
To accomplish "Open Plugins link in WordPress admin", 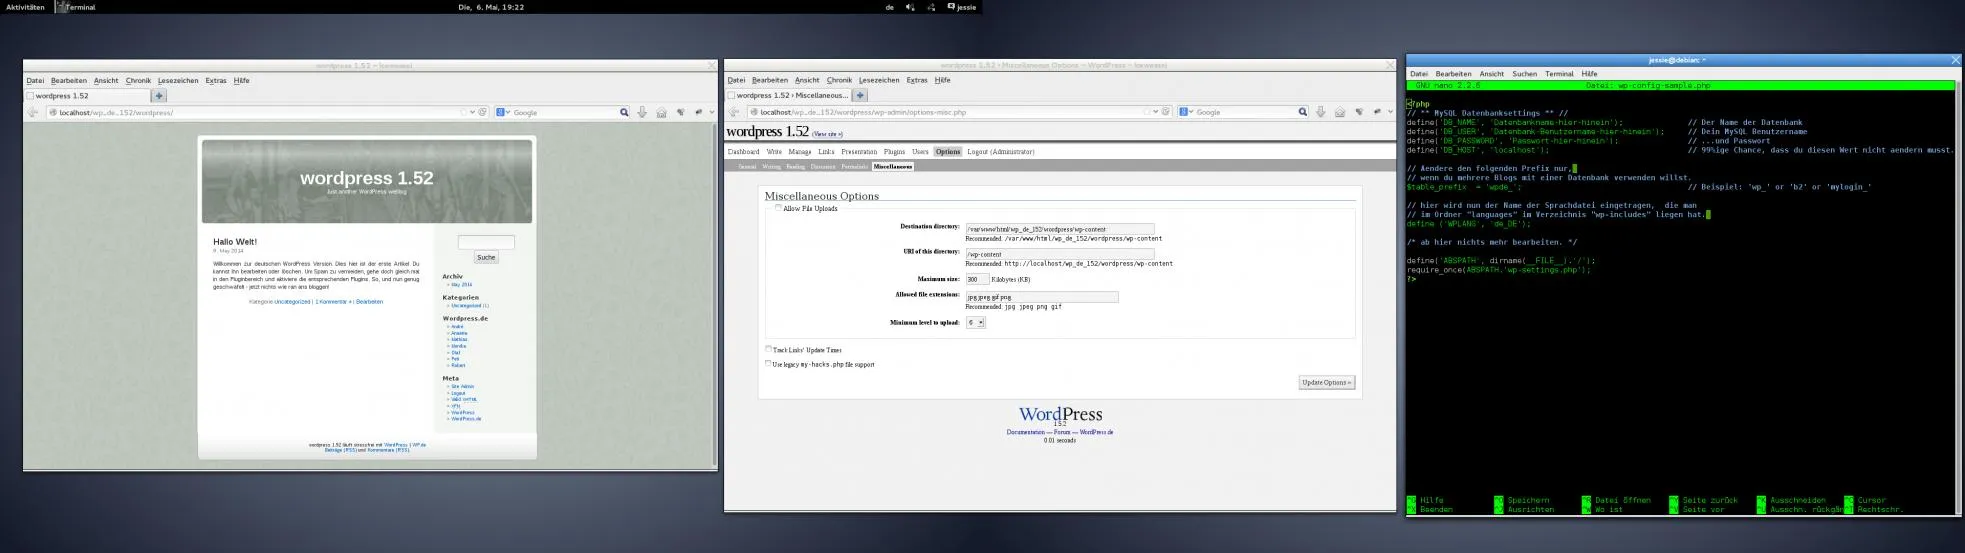I will pos(894,152).
